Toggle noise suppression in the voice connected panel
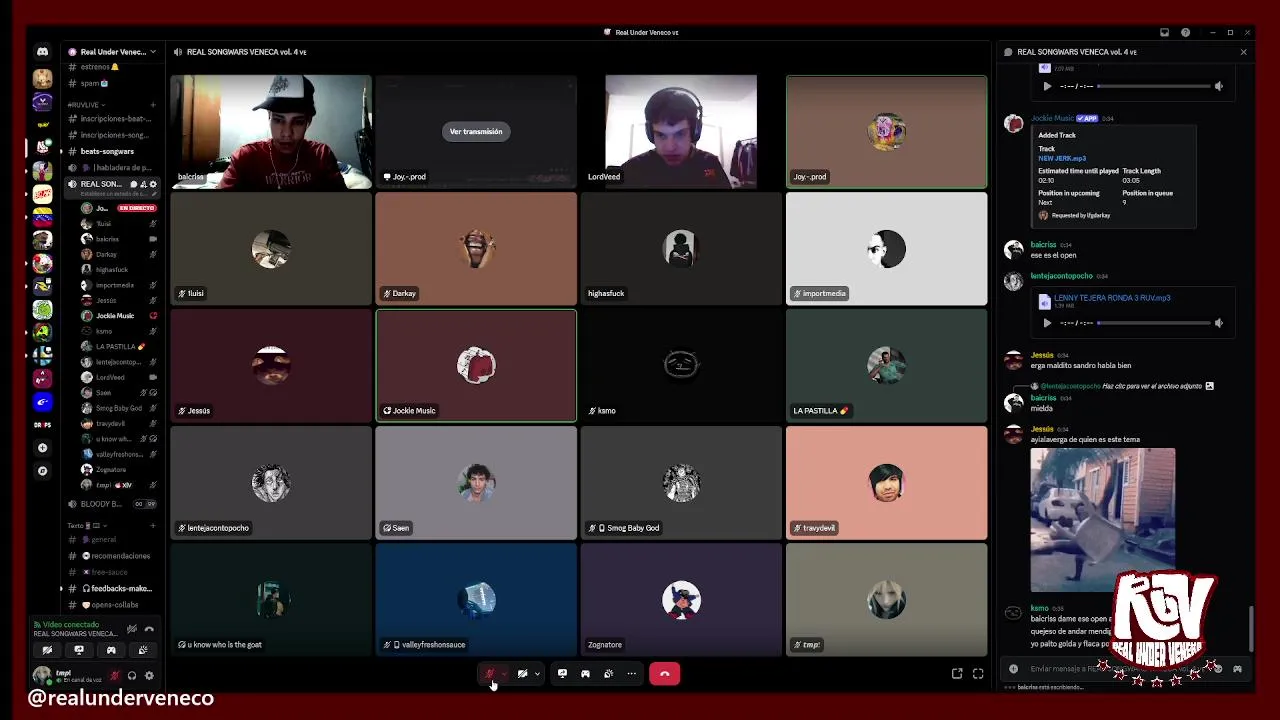1280x720 pixels. tap(132, 629)
